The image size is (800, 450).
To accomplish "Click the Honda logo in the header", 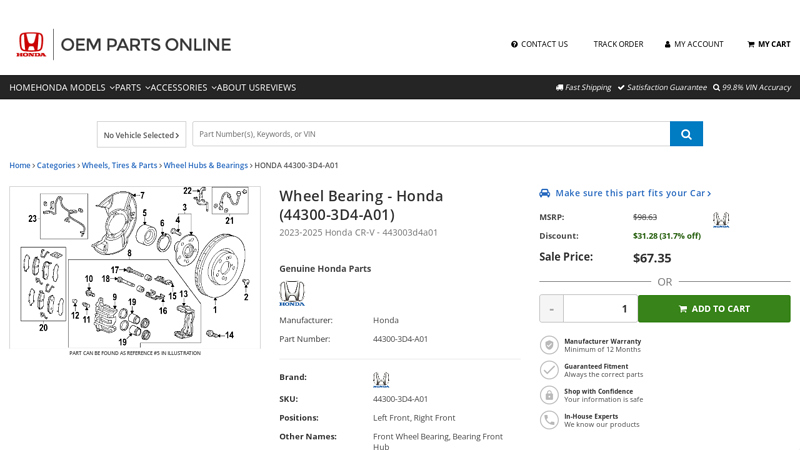I will pos(31,44).
